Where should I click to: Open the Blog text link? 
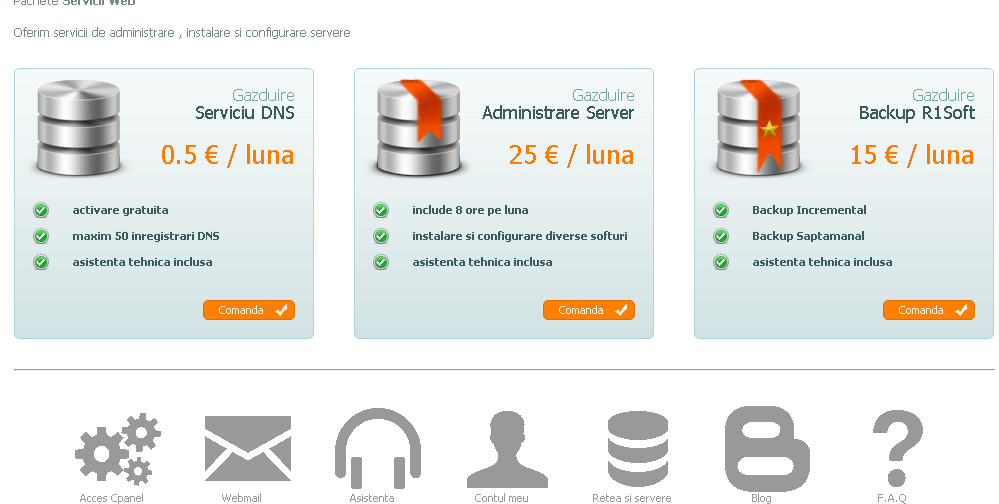[x=761, y=498]
